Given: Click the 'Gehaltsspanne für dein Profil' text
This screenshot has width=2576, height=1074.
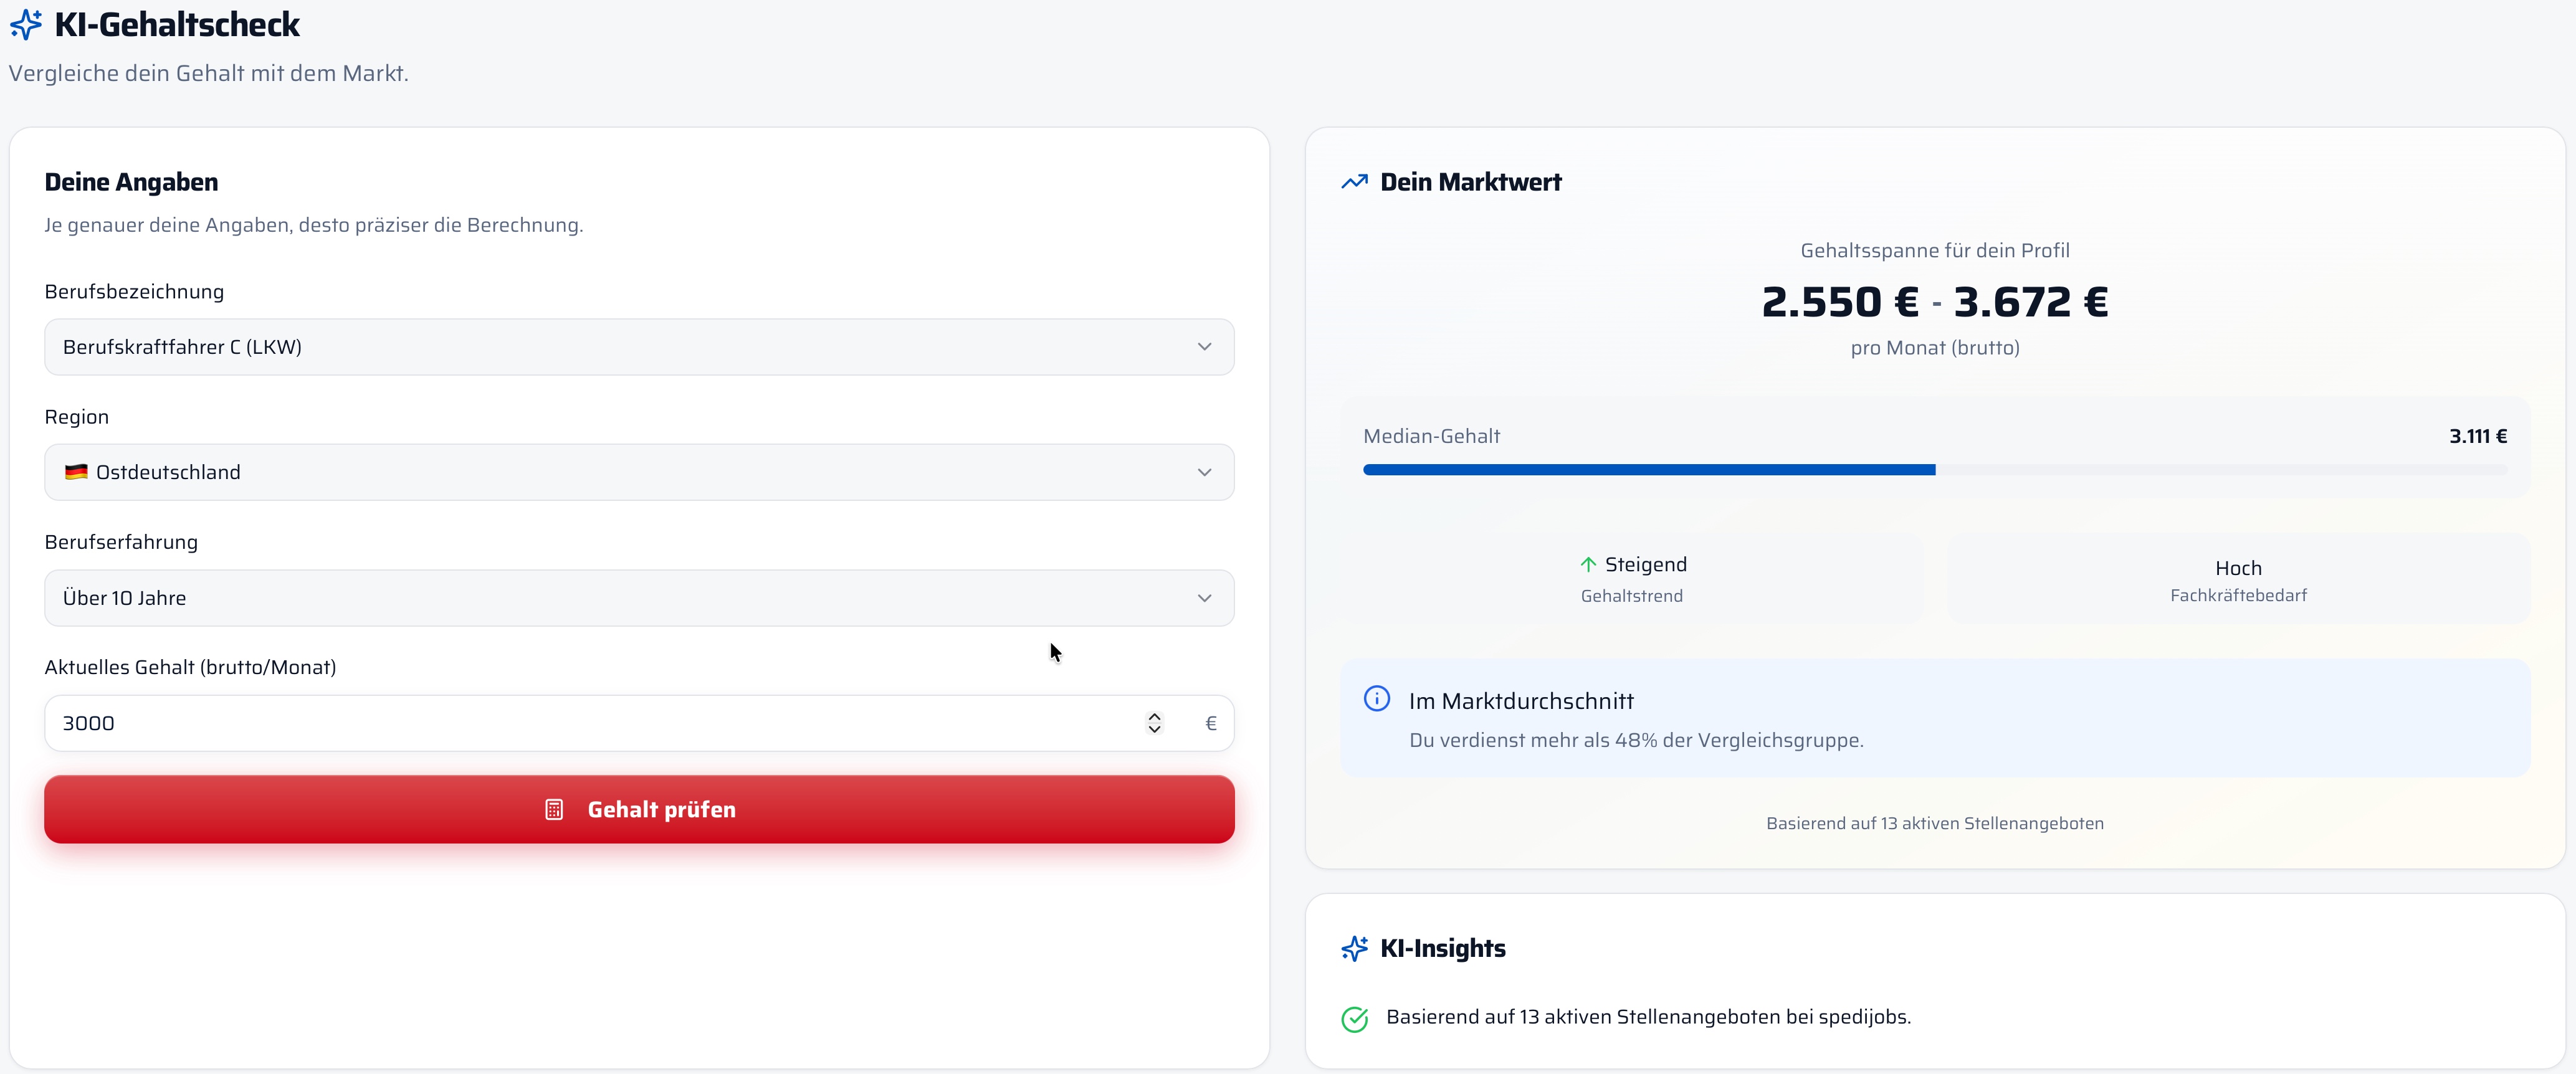Looking at the screenshot, I should (x=1934, y=250).
